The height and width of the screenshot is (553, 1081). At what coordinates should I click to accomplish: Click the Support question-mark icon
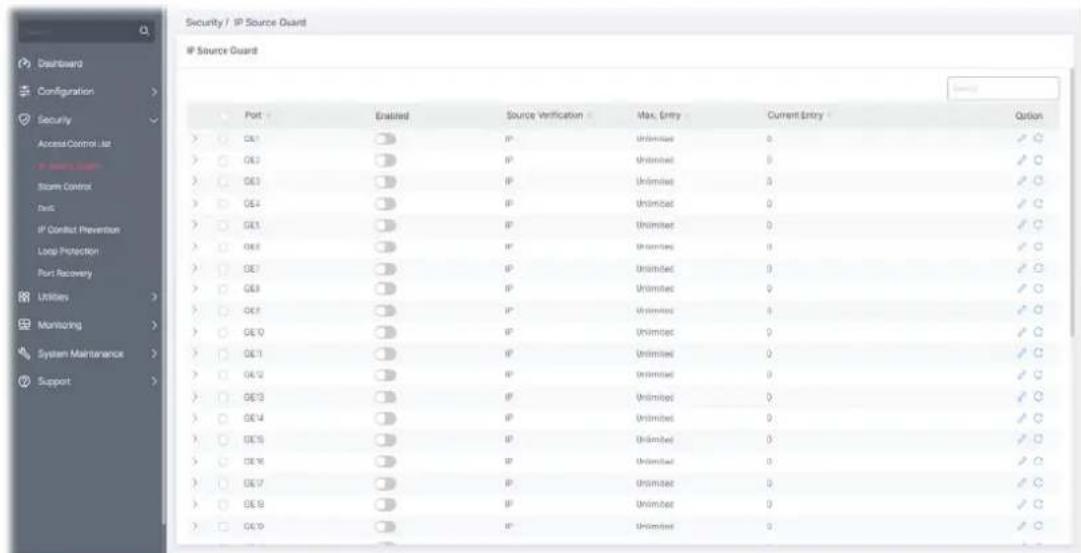[24, 381]
